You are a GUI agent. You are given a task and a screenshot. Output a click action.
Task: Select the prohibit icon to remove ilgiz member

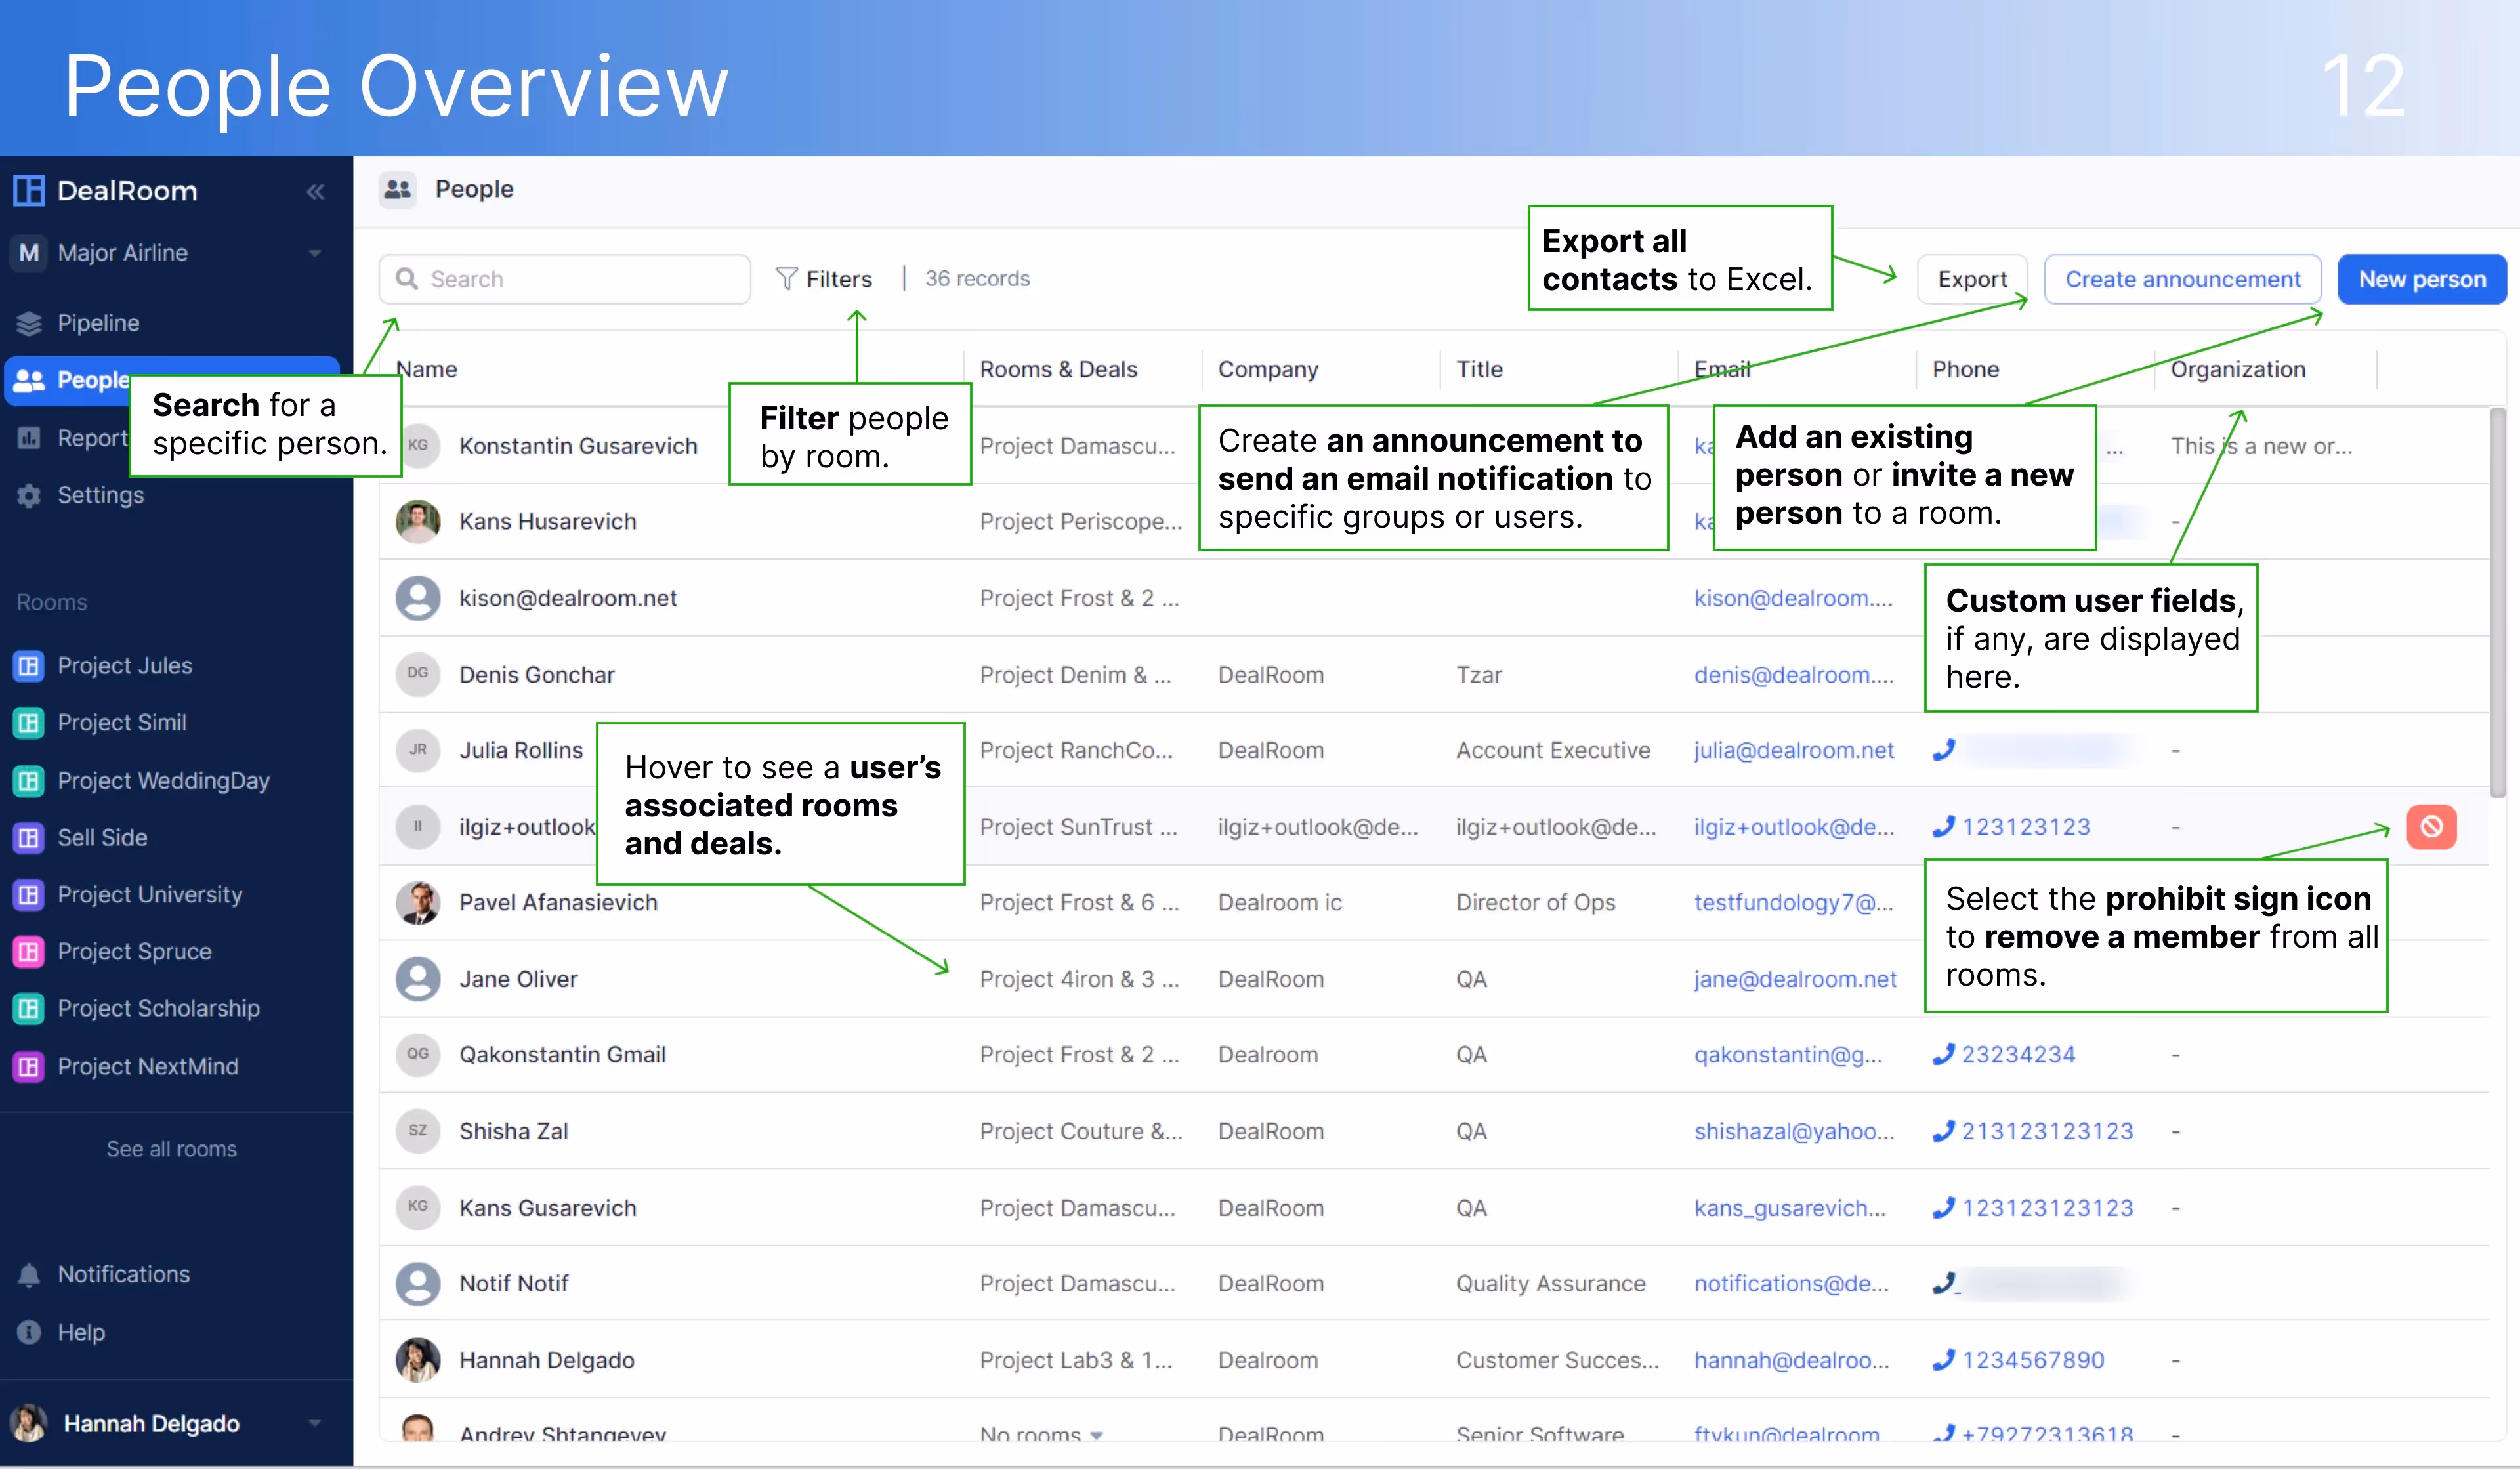click(2432, 827)
